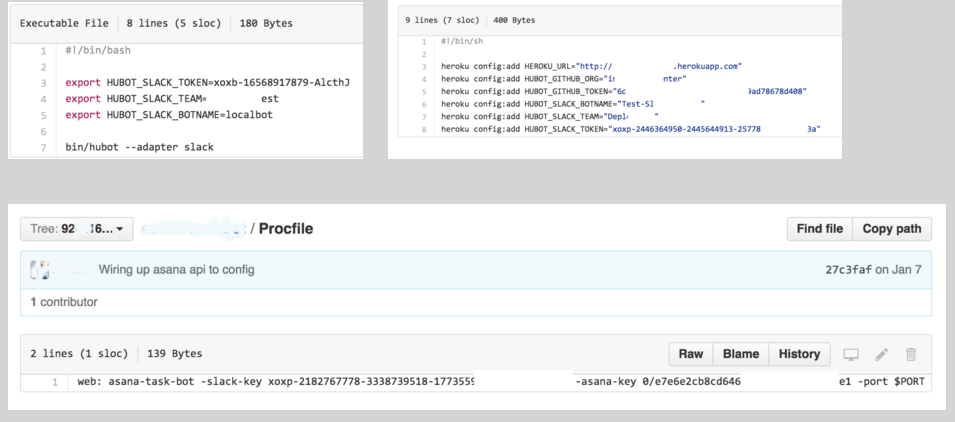Select line 7 with bin/hubot command
The height and width of the screenshot is (422, 955).
coord(43,147)
